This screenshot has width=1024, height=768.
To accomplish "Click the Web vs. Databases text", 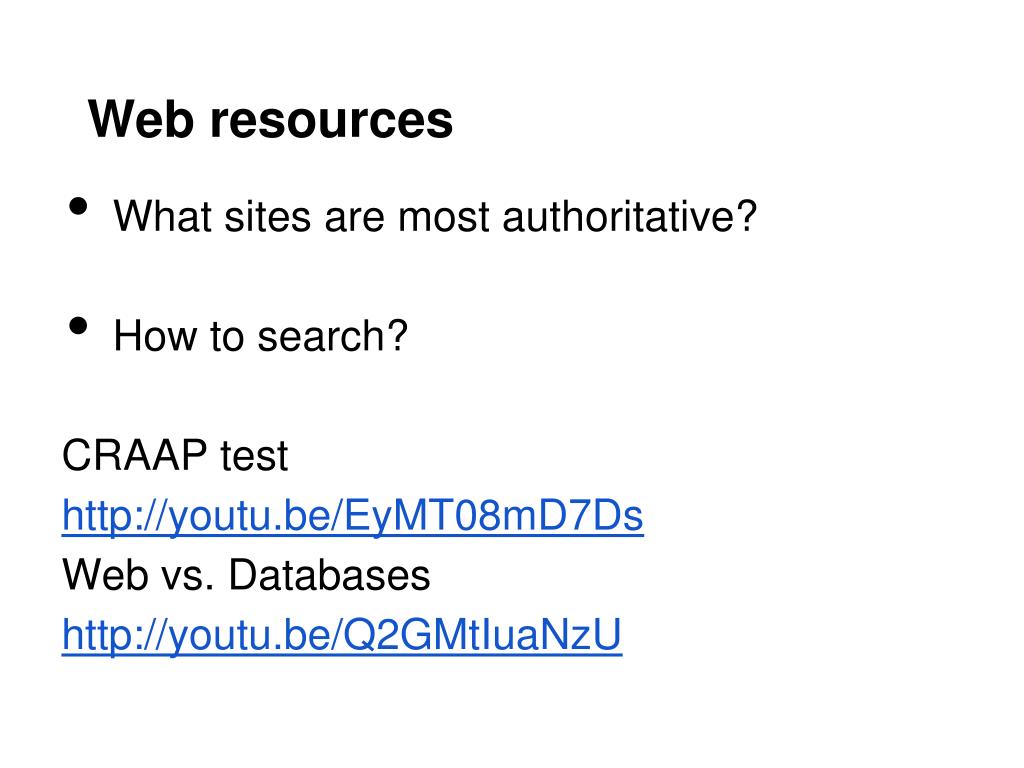I will click(246, 575).
